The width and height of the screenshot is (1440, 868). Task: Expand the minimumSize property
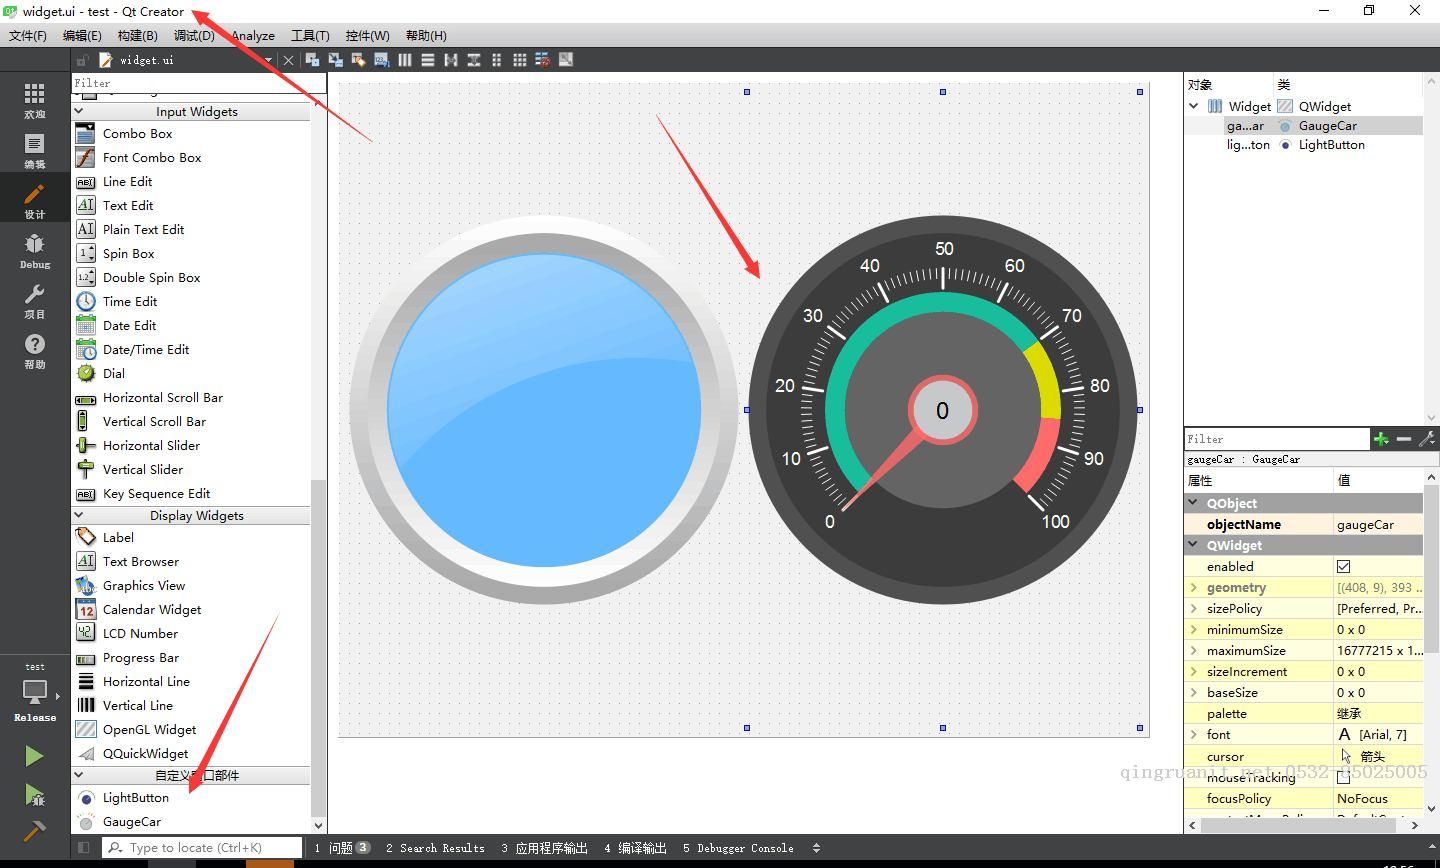click(1194, 629)
